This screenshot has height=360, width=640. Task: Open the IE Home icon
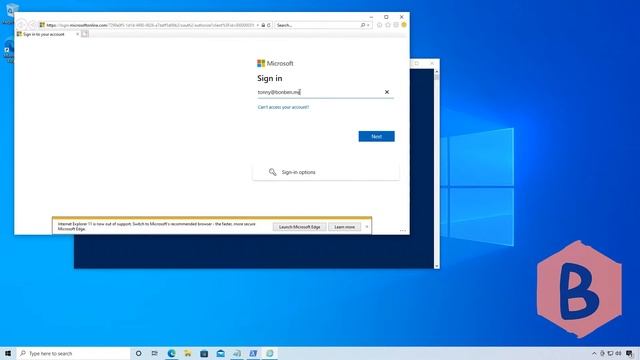coord(380,25)
